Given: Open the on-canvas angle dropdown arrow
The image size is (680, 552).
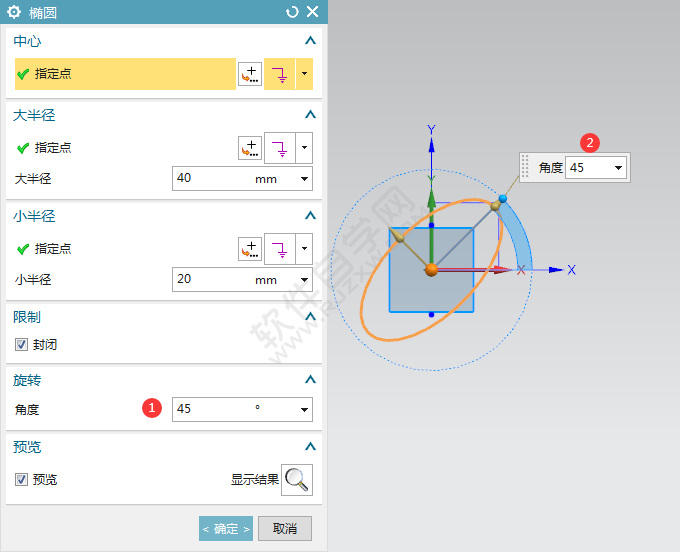Looking at the screenshot, I should (x=618, y=168).
